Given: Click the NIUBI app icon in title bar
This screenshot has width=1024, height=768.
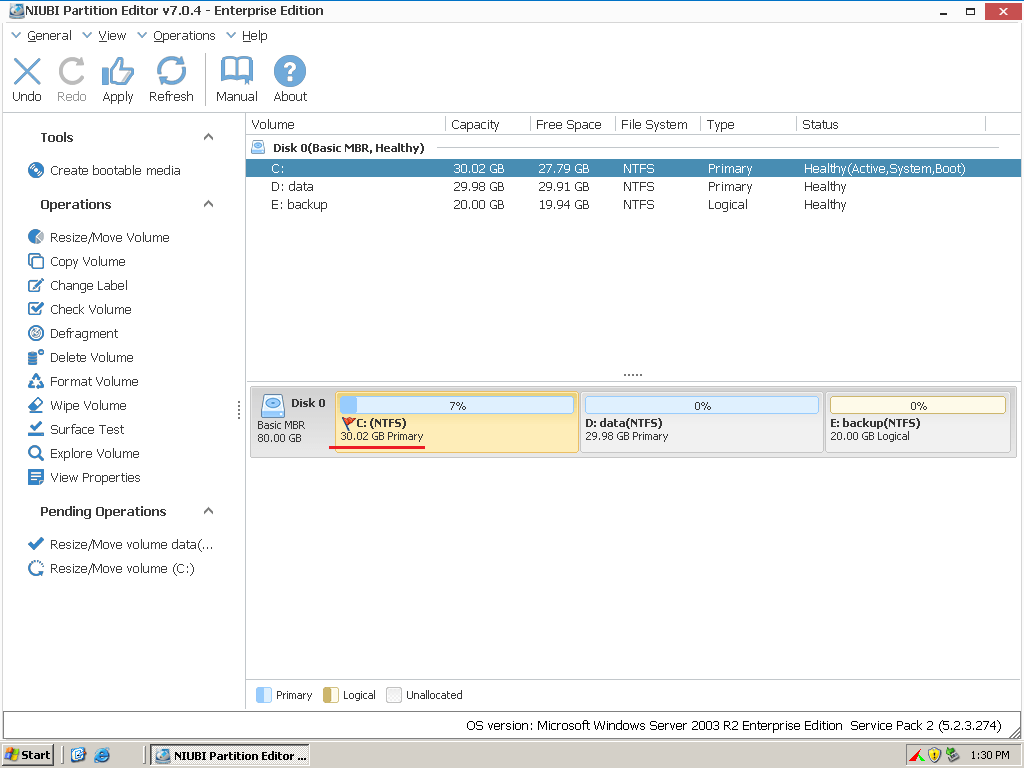Looking at the screenshot, I should (16, 10).
